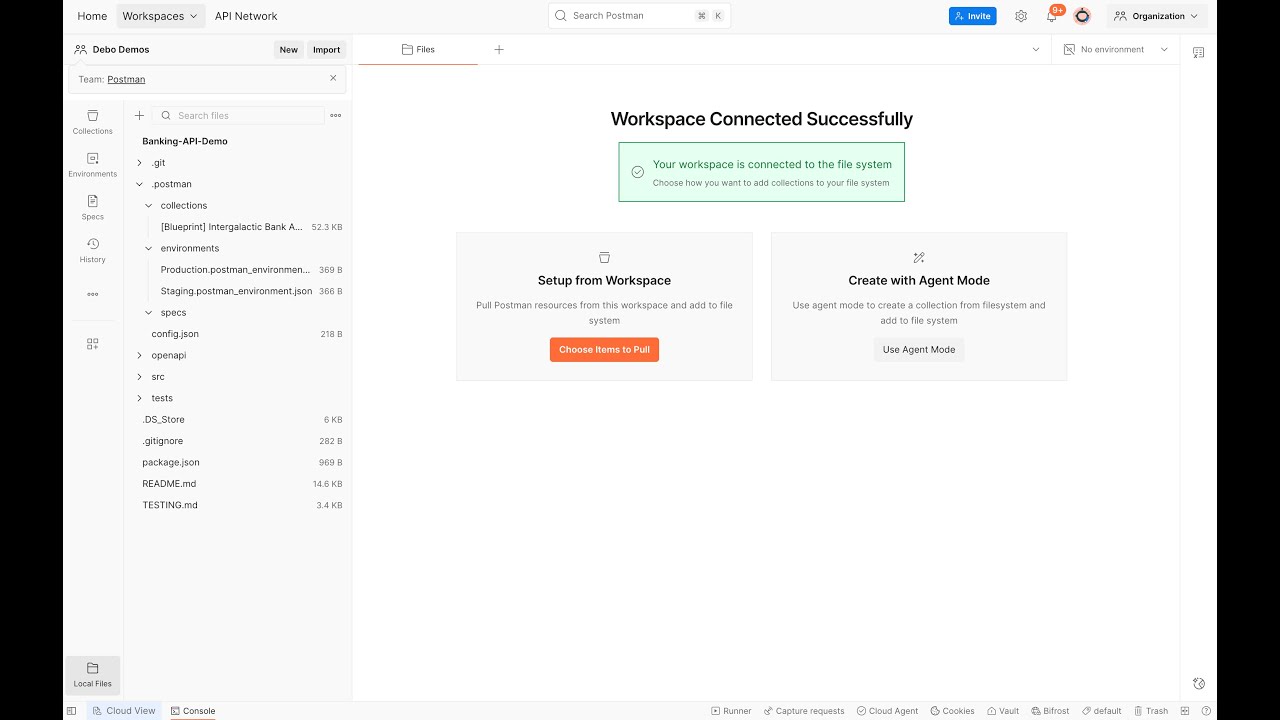
Task: Open Runner from status bar
Action: pos(731,711)
